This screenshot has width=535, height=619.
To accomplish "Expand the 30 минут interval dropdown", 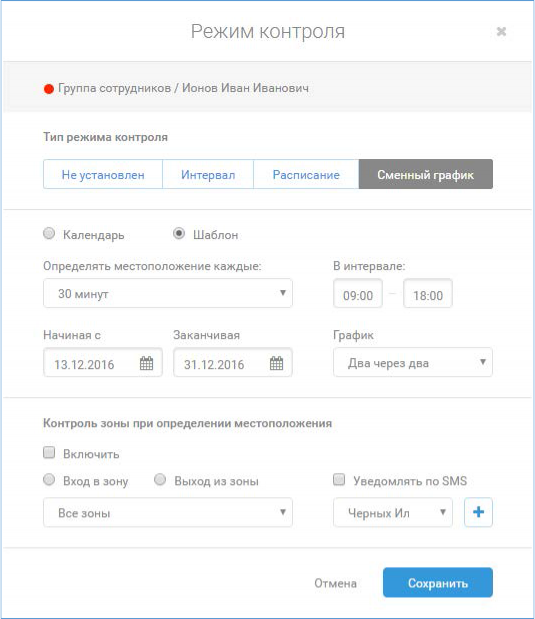I will (168, 293).
